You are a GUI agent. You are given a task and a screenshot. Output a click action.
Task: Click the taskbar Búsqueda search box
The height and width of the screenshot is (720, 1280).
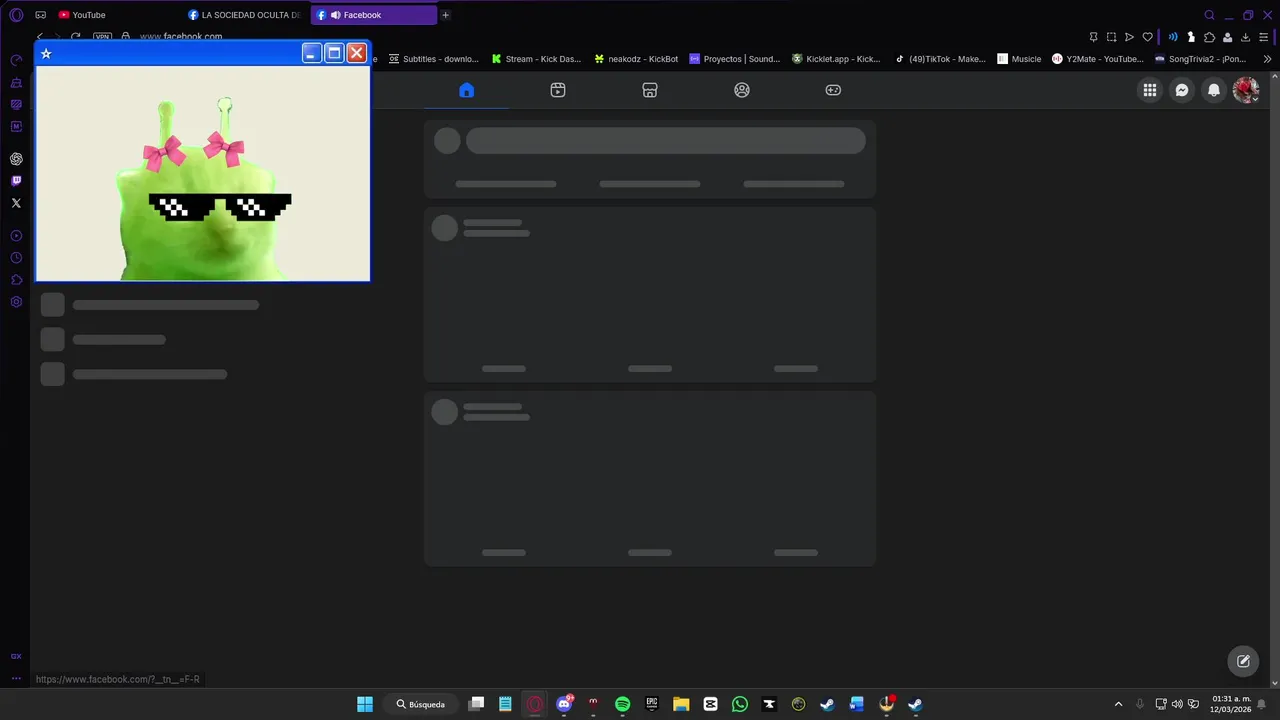421,704
